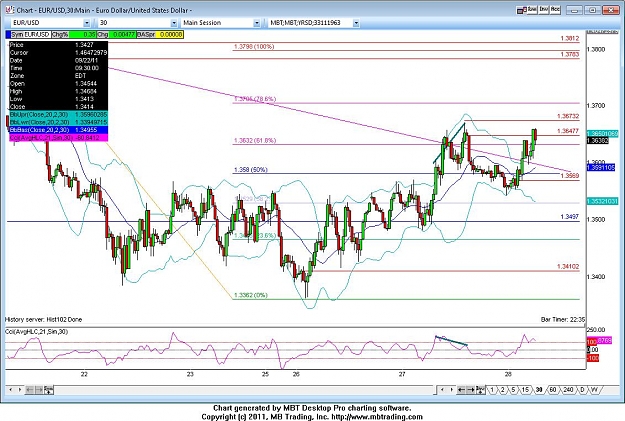The width and height of the screenshot is (625, 421).
Task: Switch to the 60 minute interval tab
Action: (552, 390)
